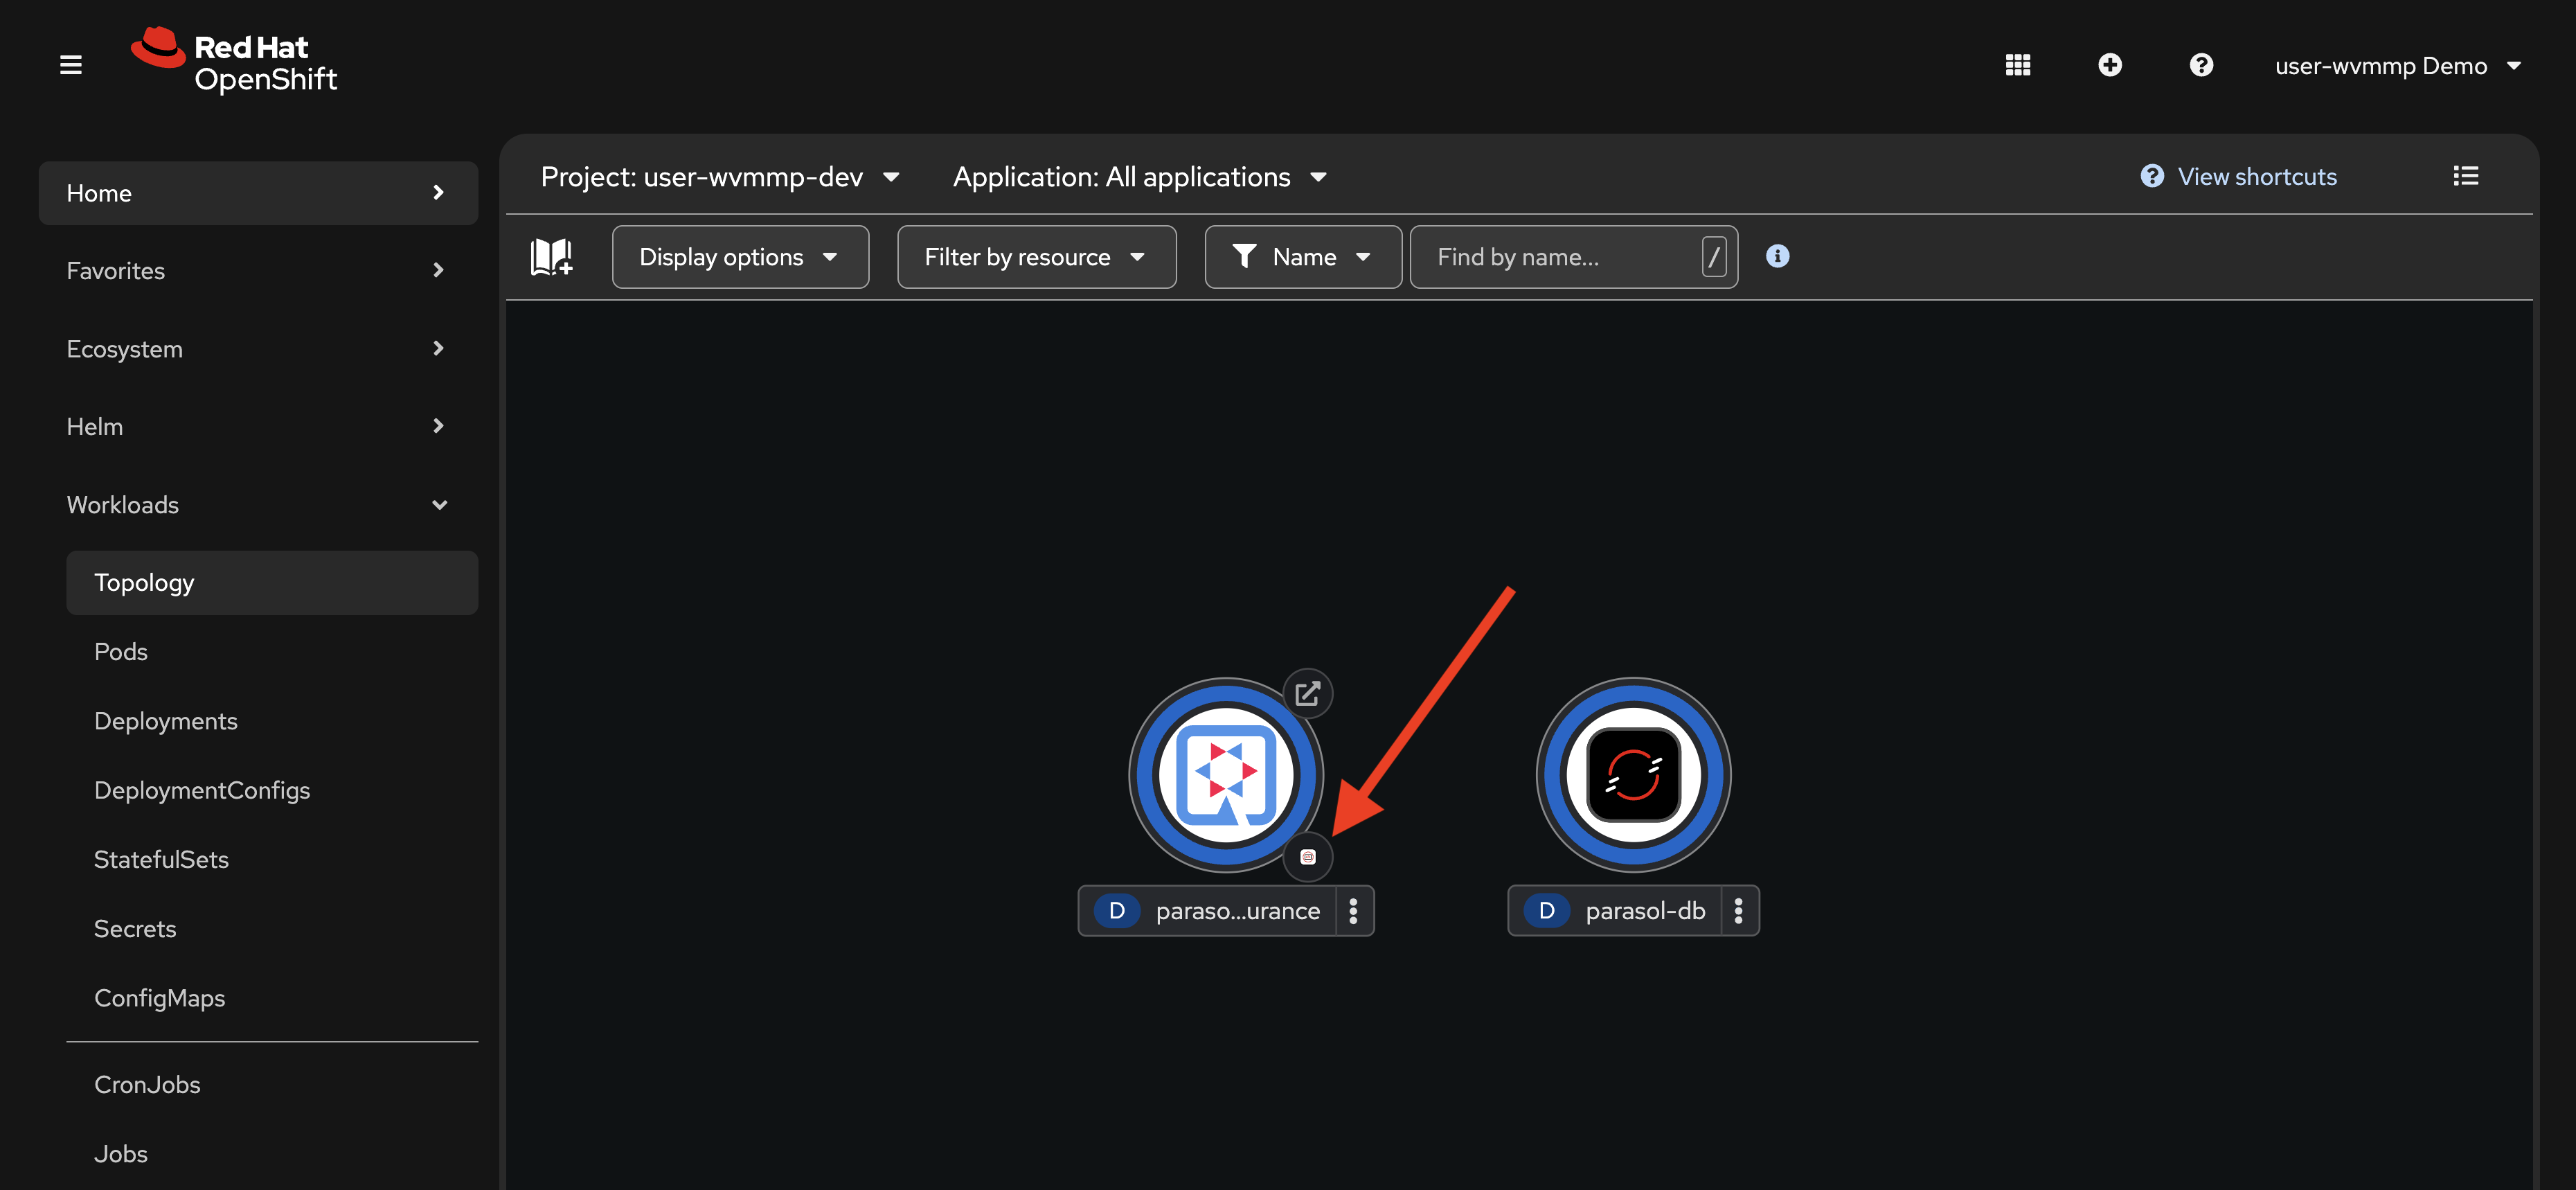Switch to list view icon

[2465, 176]
